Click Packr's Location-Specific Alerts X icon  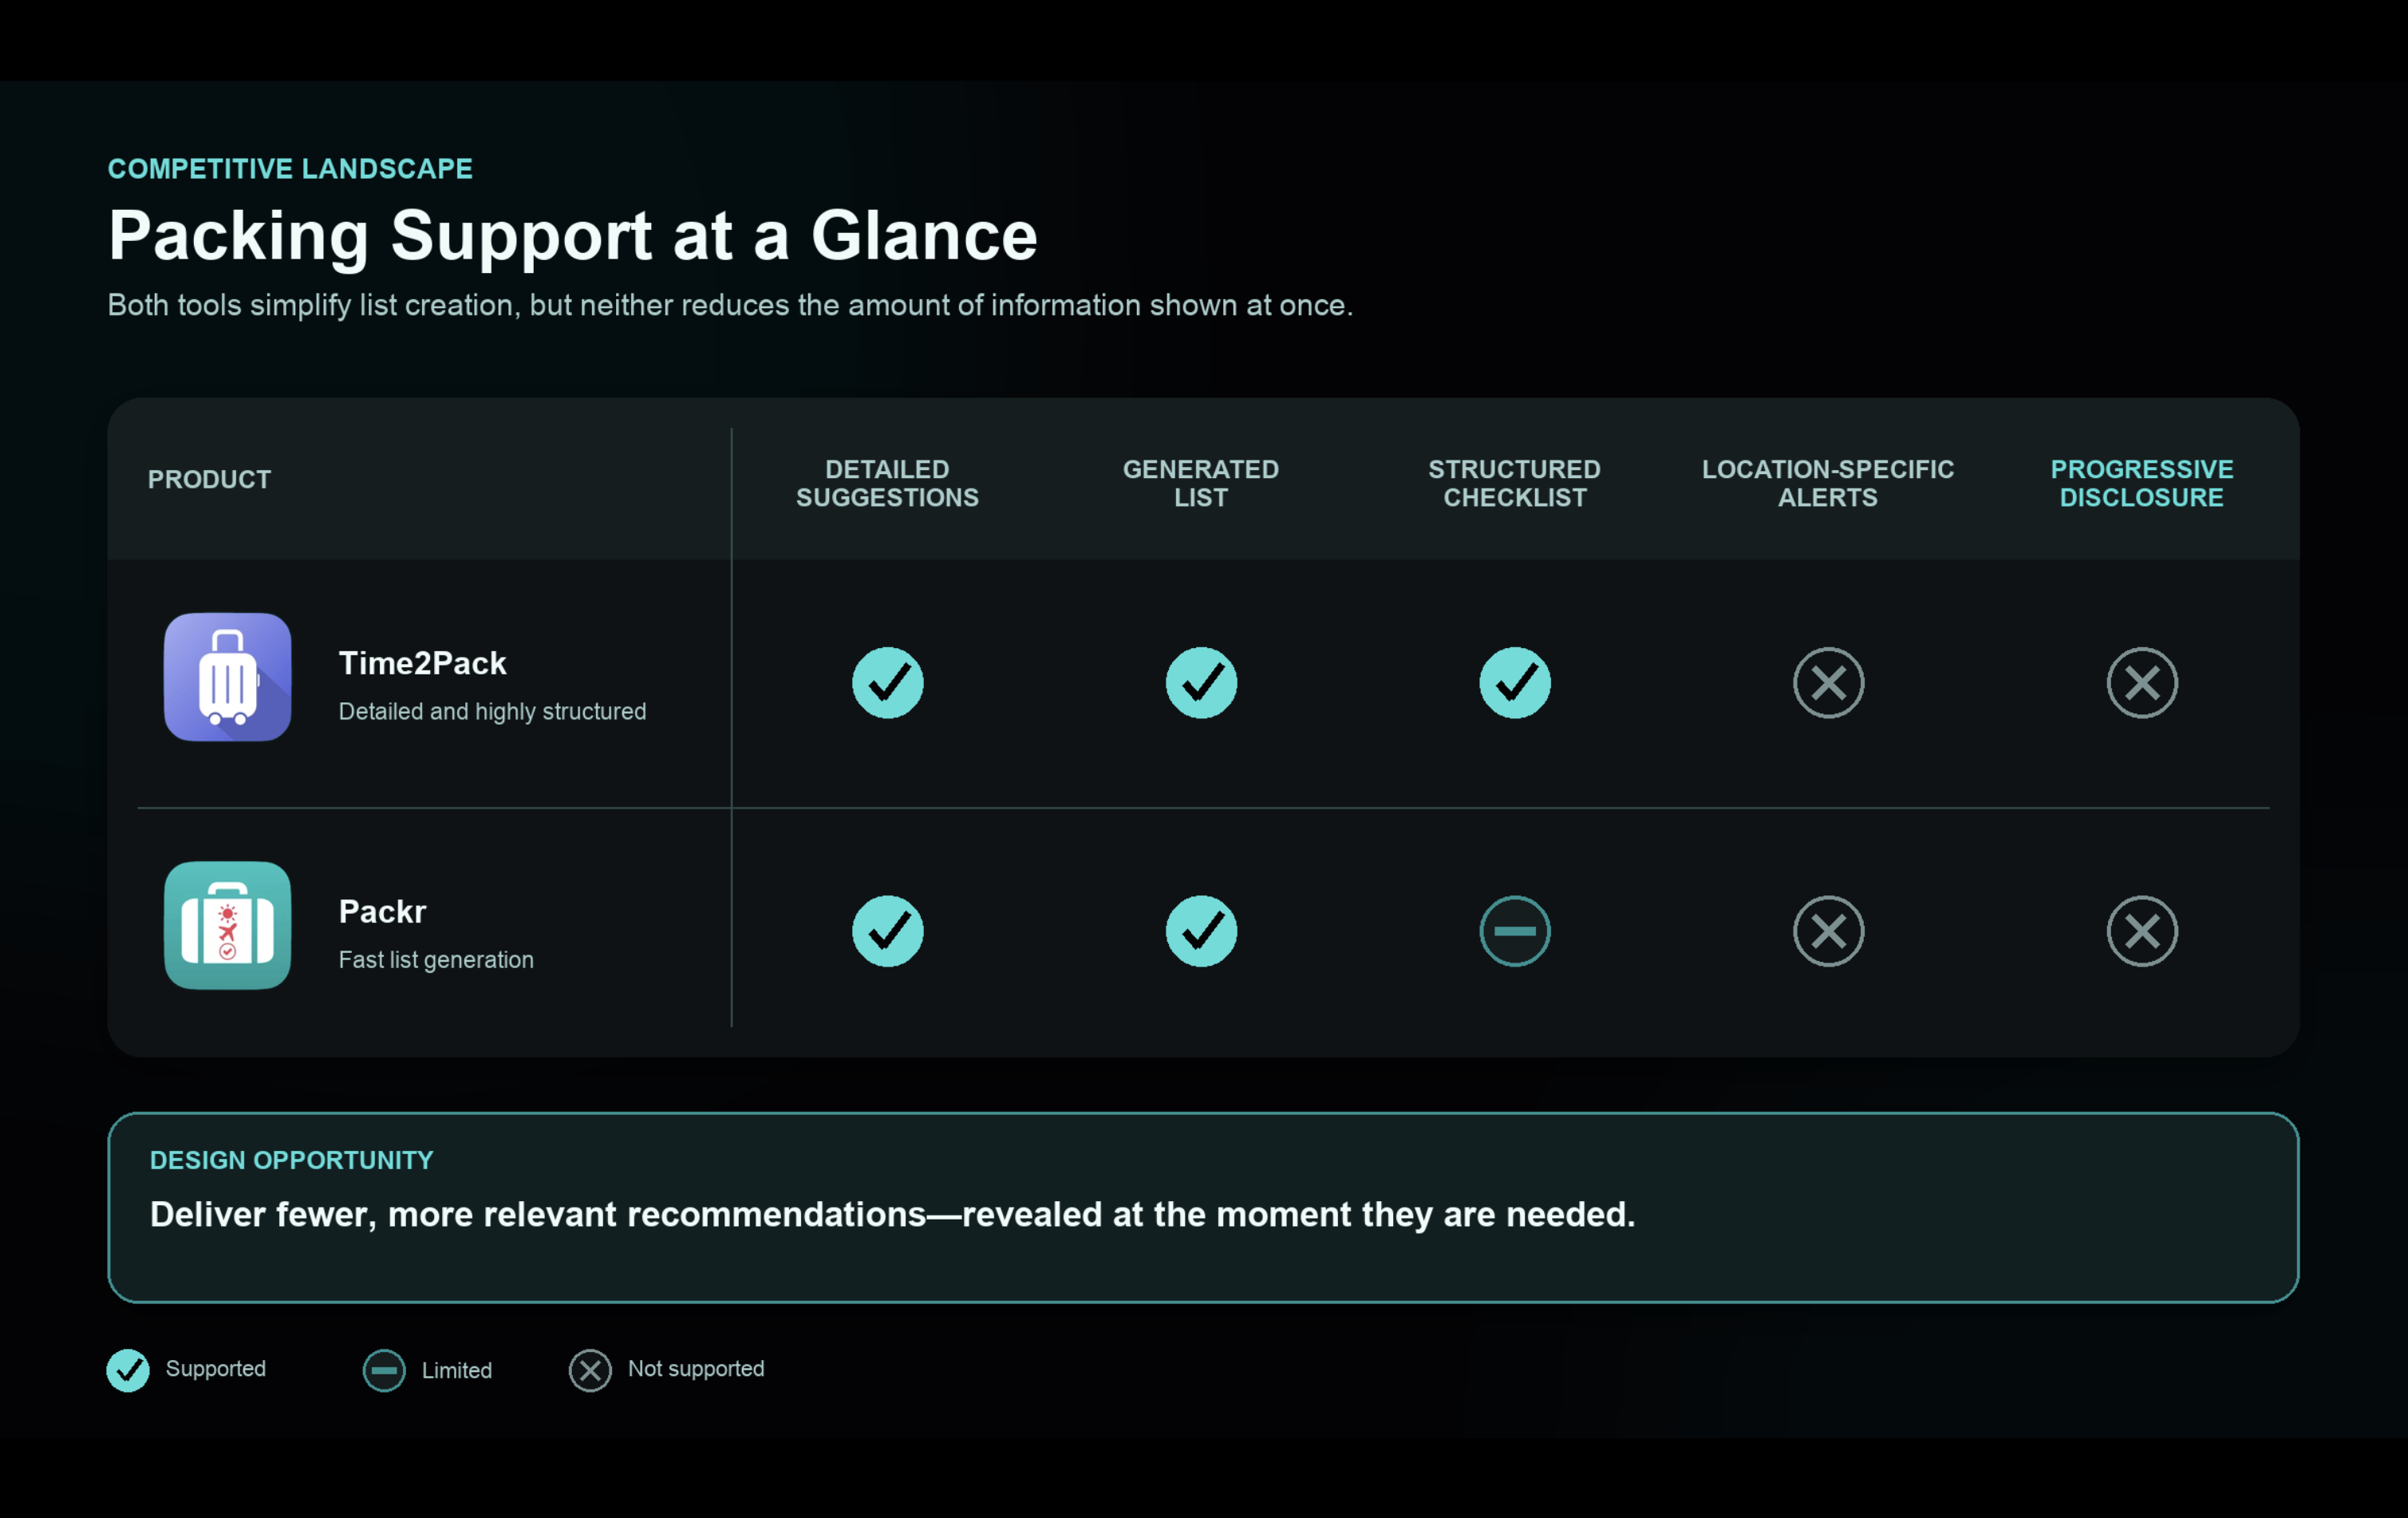(x=1828, y=931)
